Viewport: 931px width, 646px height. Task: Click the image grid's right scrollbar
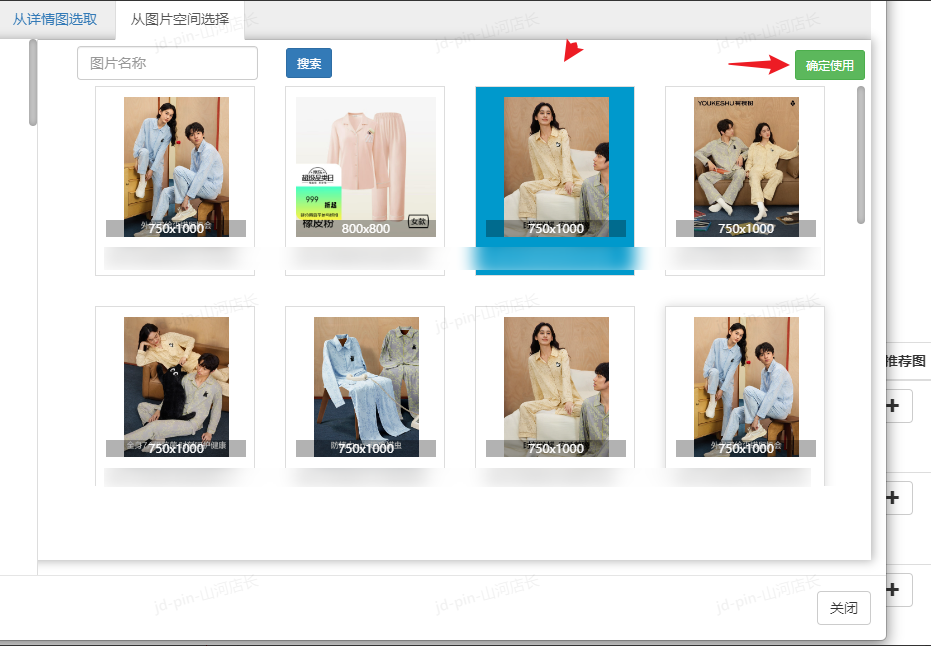coord(861,155)
